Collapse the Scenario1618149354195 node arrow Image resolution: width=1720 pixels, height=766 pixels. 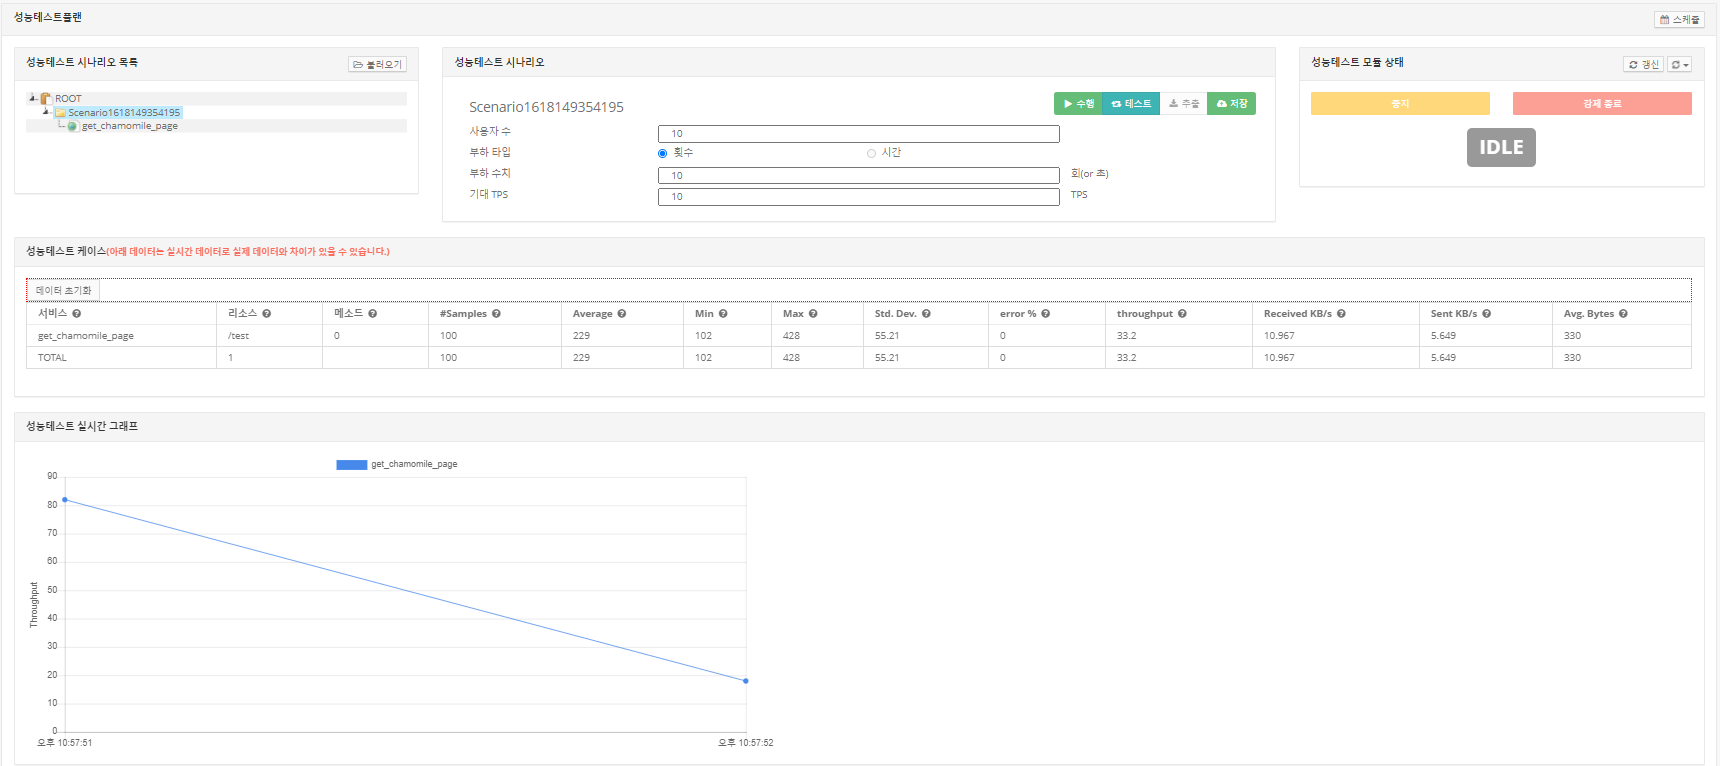coord(46,112)
